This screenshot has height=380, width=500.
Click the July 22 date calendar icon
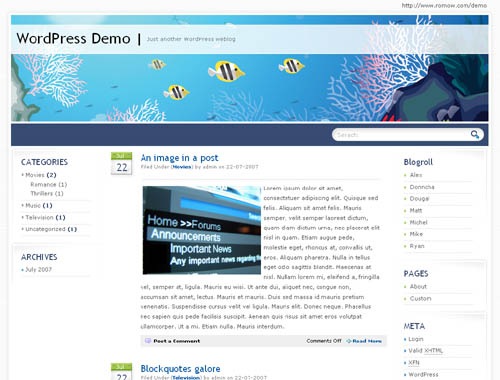[x=121, y=163]
